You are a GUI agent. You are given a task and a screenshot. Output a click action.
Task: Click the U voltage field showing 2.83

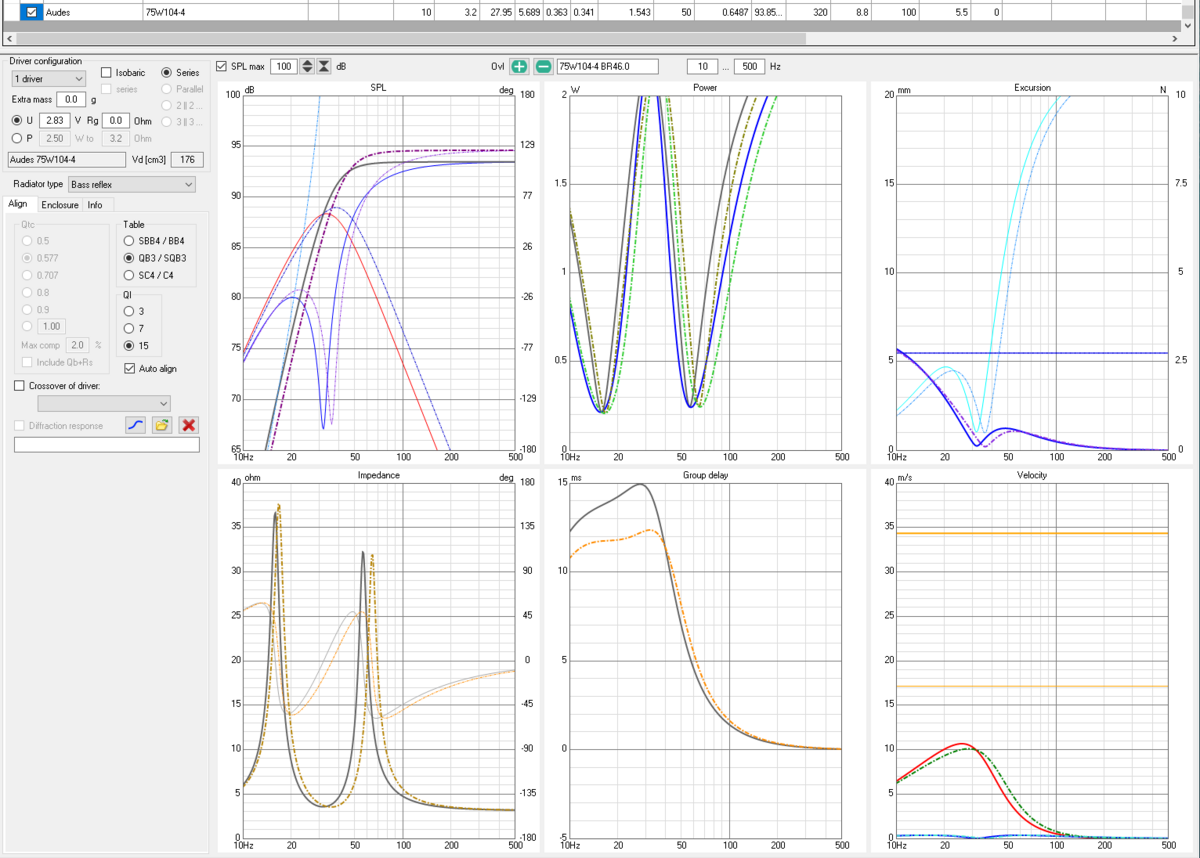click(x=54, y=121)
